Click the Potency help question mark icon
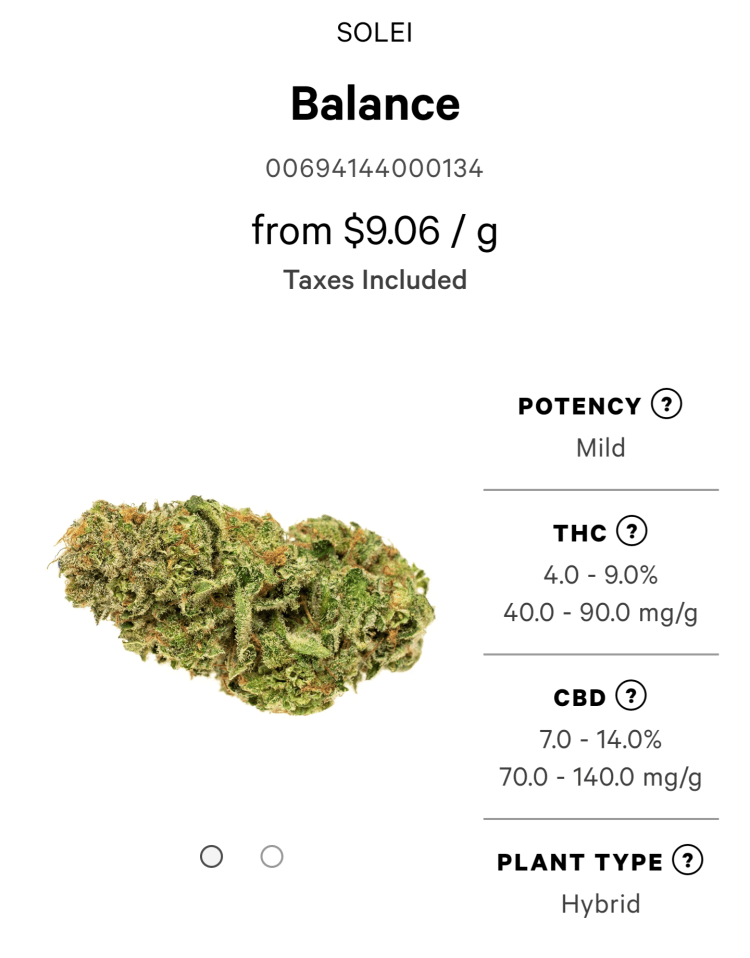 coord(666,405)
